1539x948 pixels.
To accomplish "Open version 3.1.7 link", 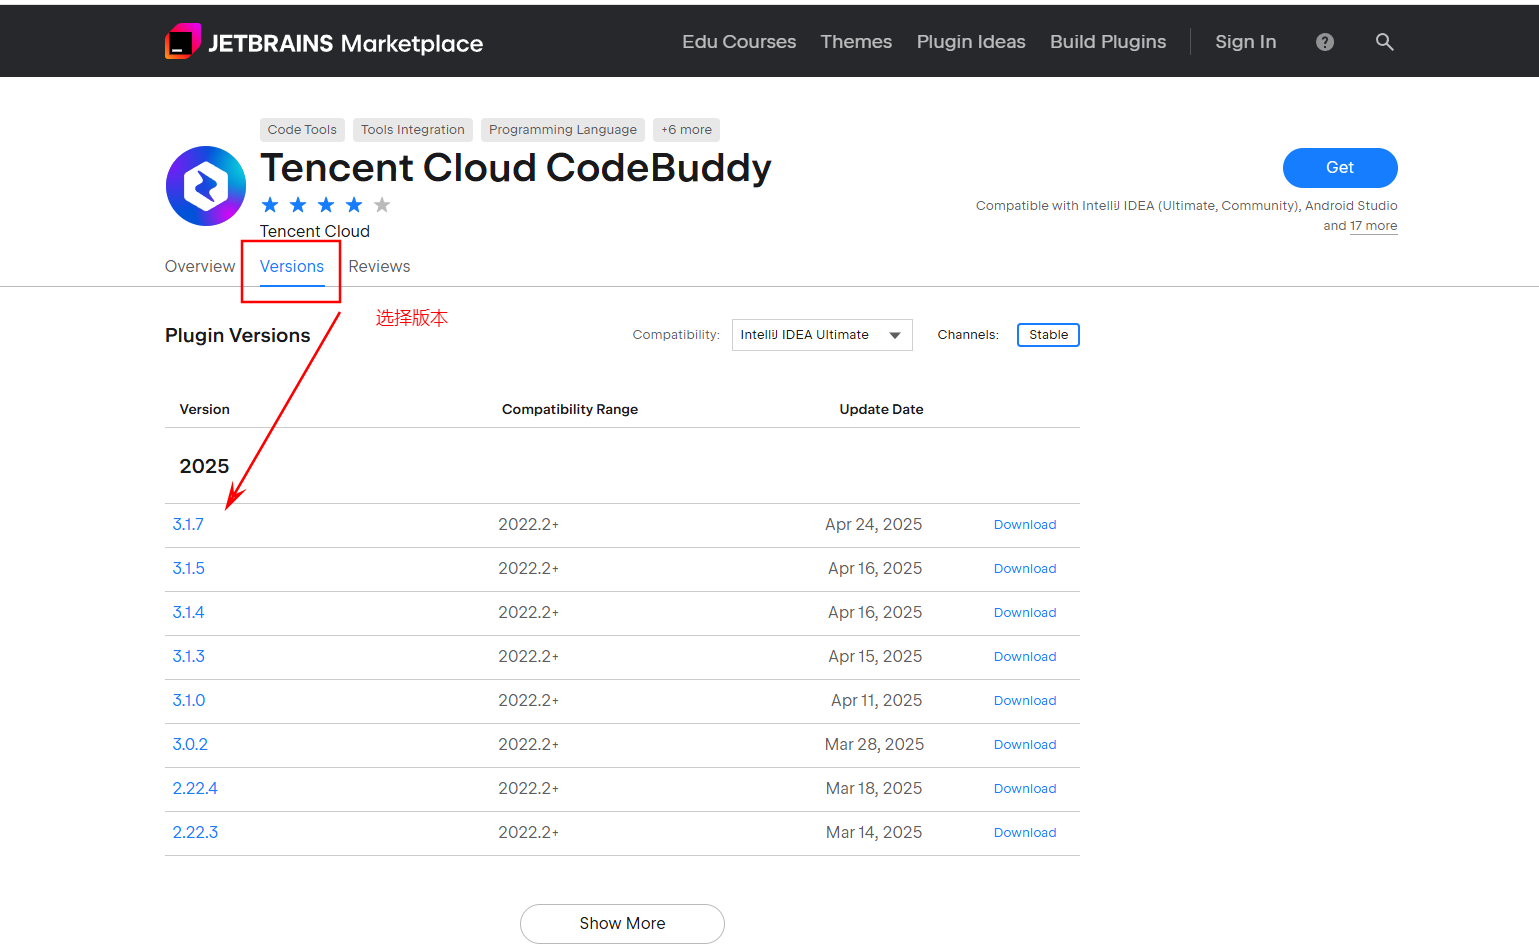I will (188, 524).
